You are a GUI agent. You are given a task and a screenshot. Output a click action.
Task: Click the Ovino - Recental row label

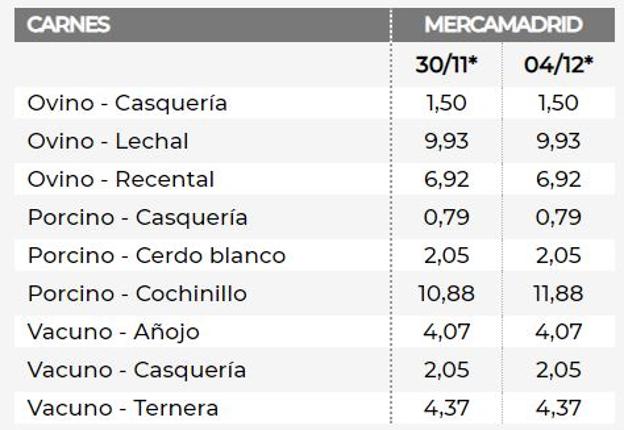pyautogui.click(x=121, y=179)
